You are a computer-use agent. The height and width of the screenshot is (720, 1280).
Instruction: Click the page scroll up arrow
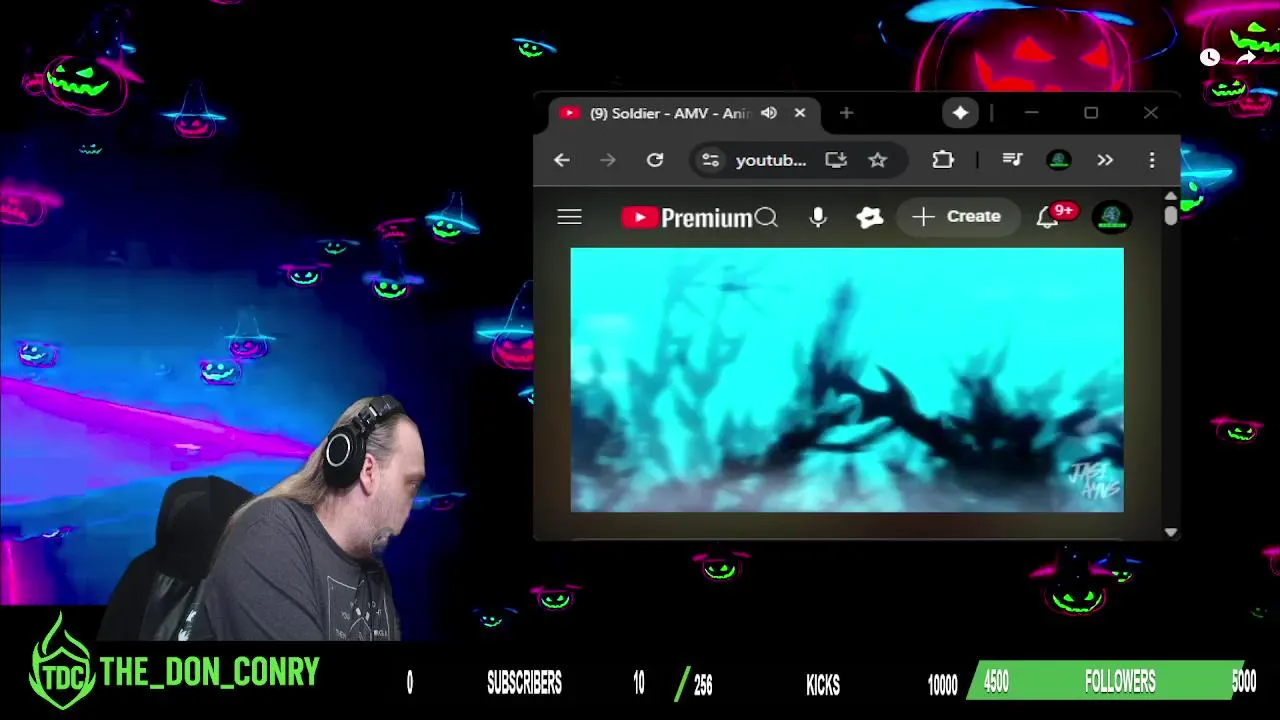(1171, 196)
